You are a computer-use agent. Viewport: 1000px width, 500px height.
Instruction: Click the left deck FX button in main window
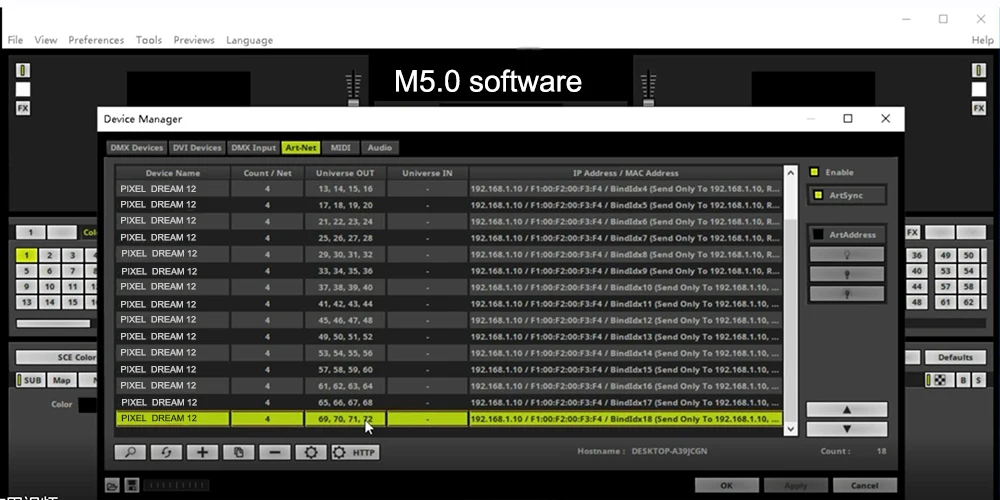pos(23,108)
